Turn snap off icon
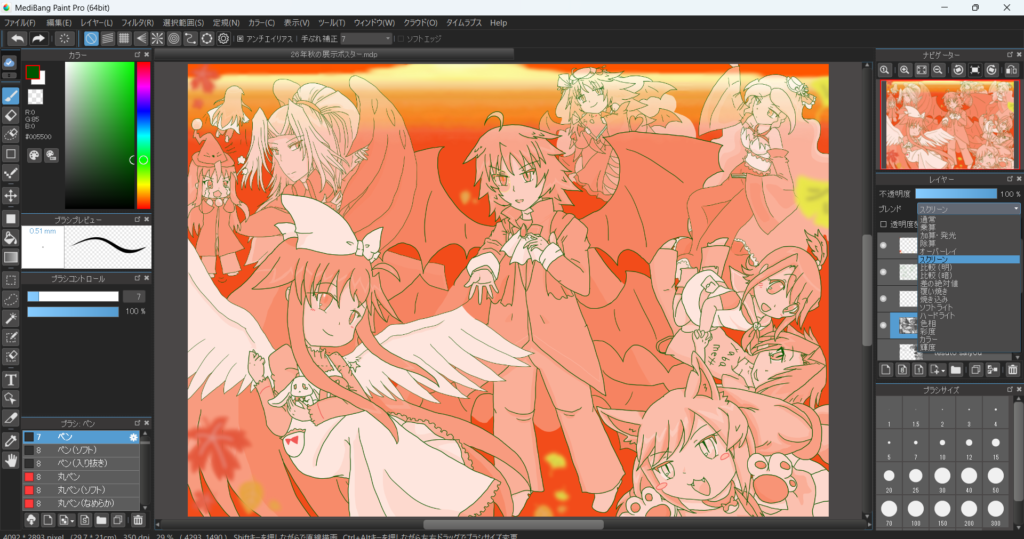The height and width of the screenshot is (539, 1024). tap(91, 39)
